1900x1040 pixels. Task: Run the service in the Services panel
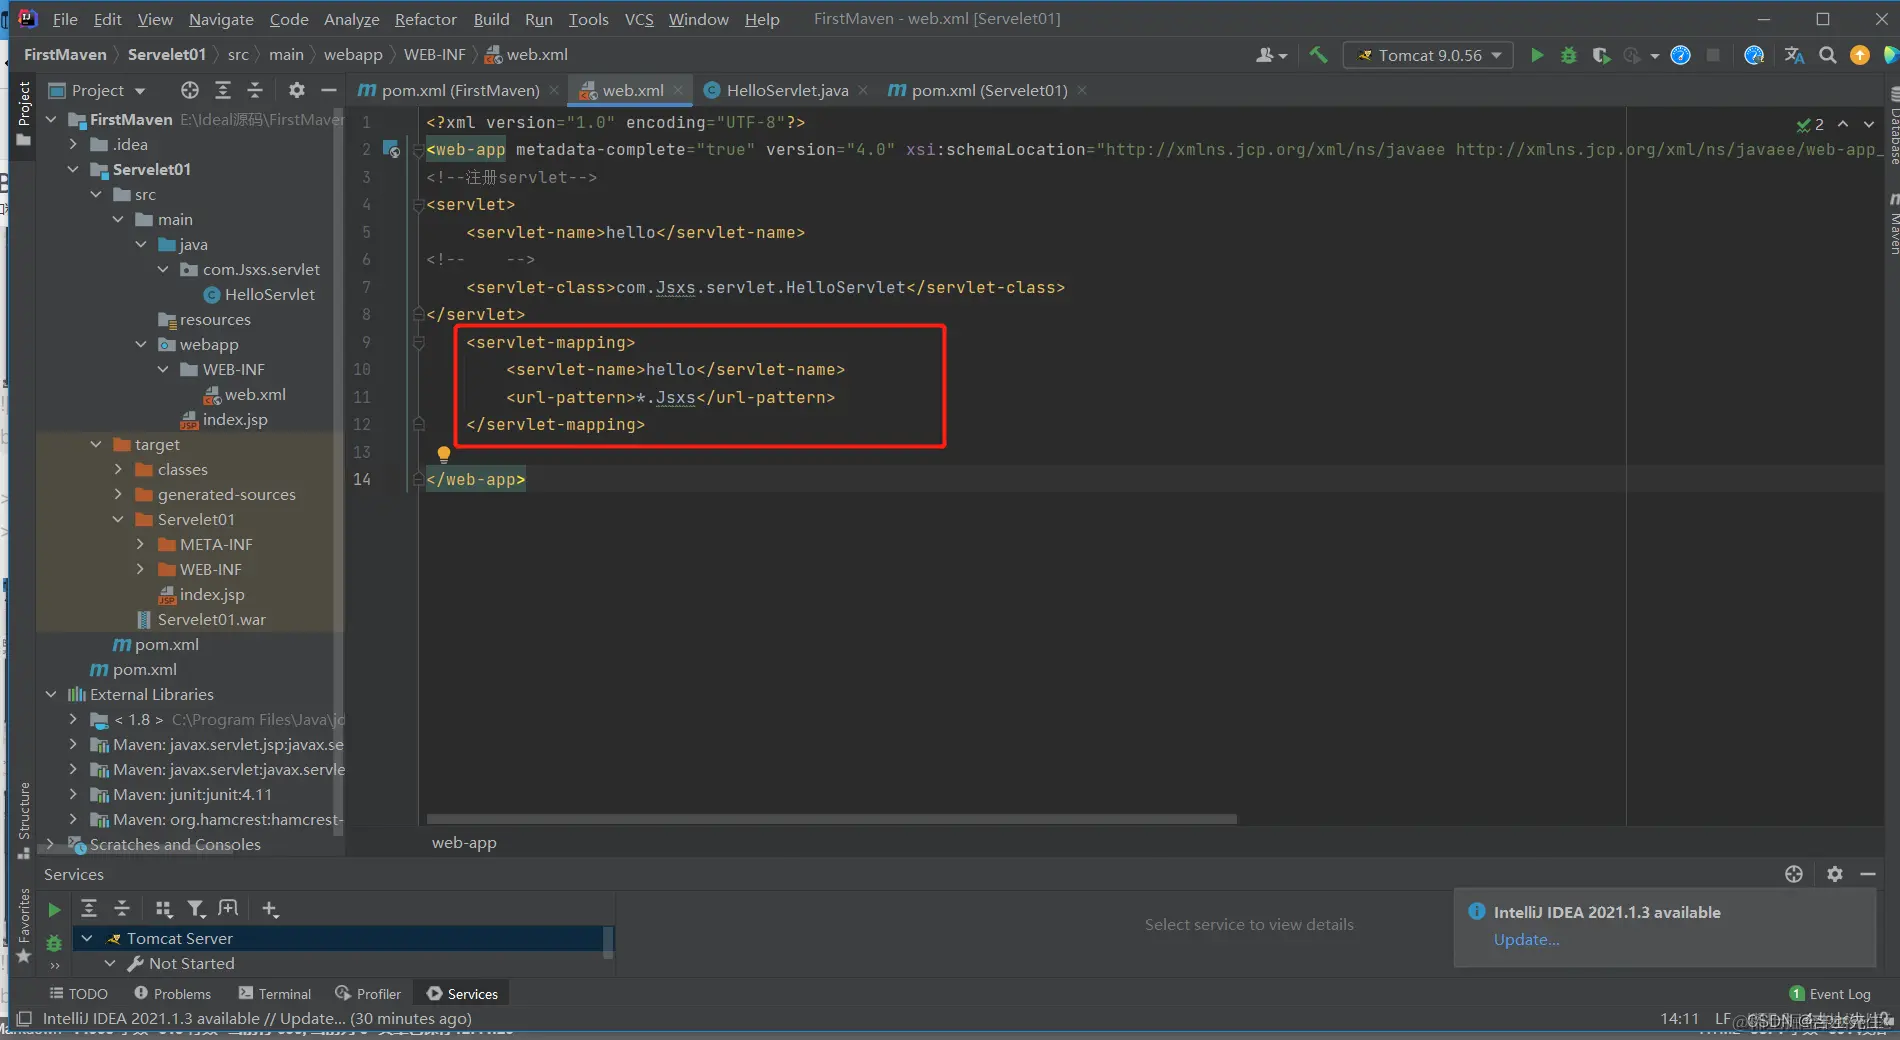[54, 909]
